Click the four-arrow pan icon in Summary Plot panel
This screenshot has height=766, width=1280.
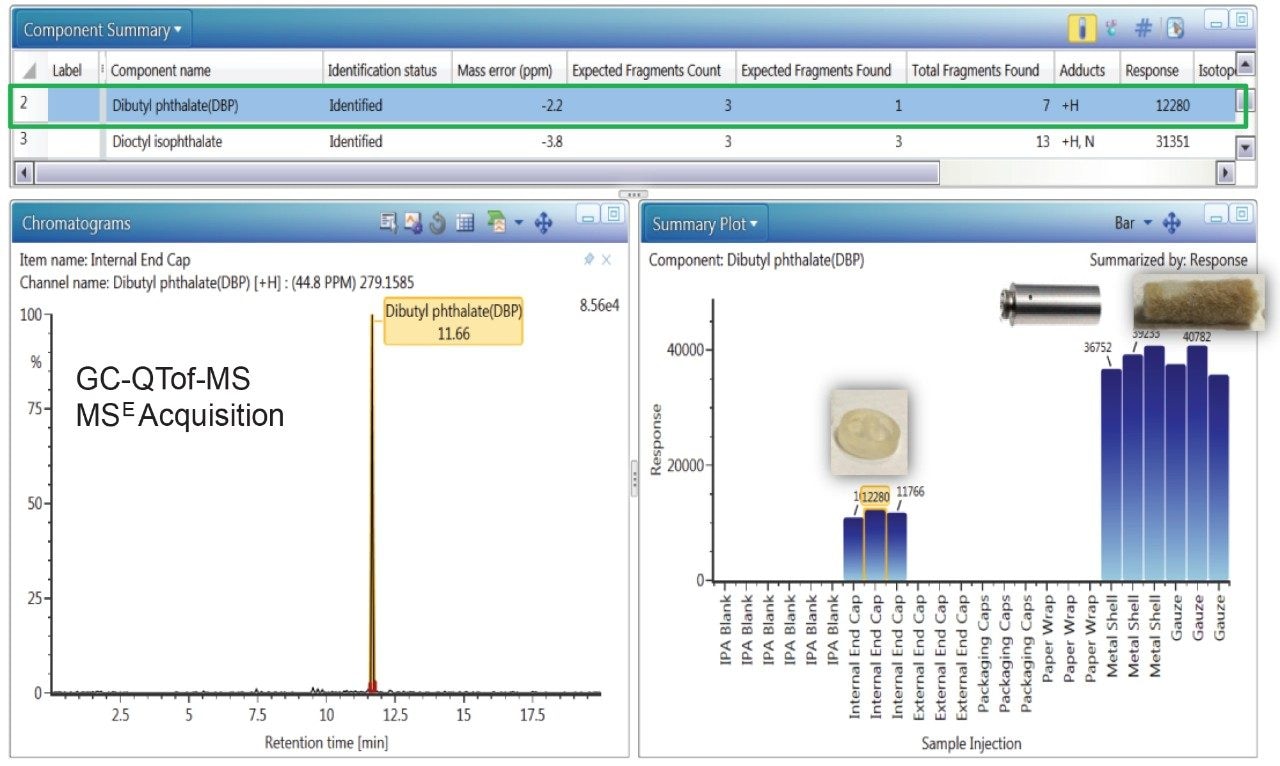coord(1172,223)
